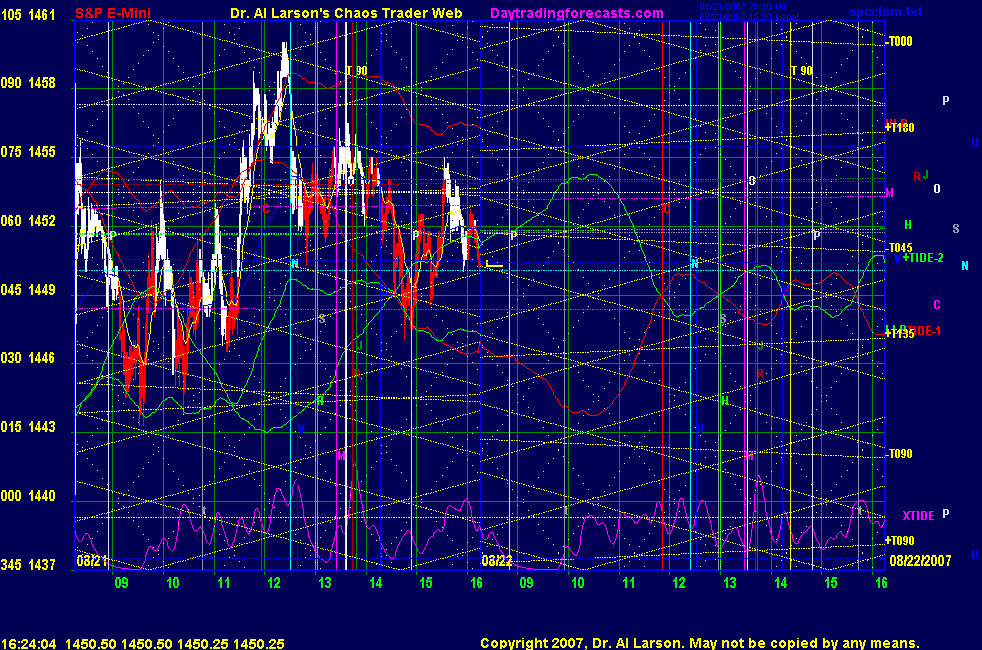Click the cyan "N" planet letter in right margin
Viewport: 982px width, 650px height.
[x=964, y=266]
